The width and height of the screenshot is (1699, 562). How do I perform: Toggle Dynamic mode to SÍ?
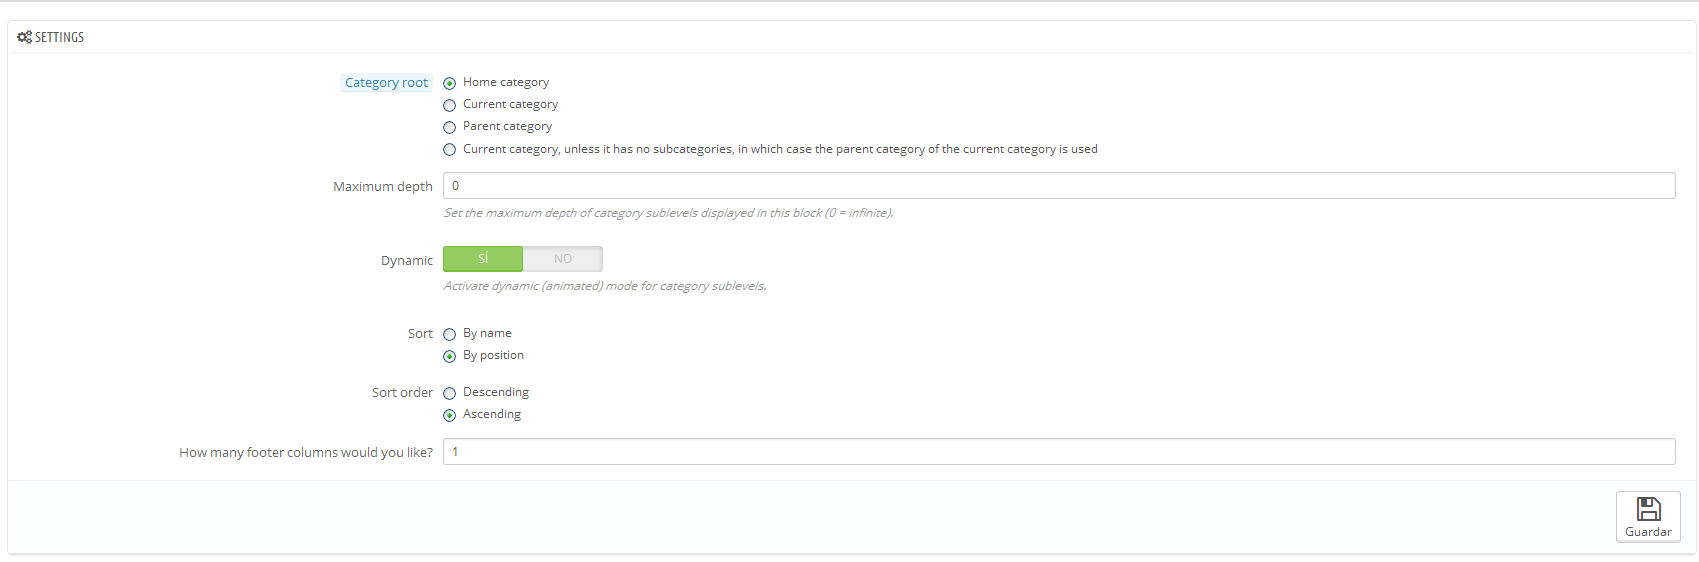pos(483,259)
